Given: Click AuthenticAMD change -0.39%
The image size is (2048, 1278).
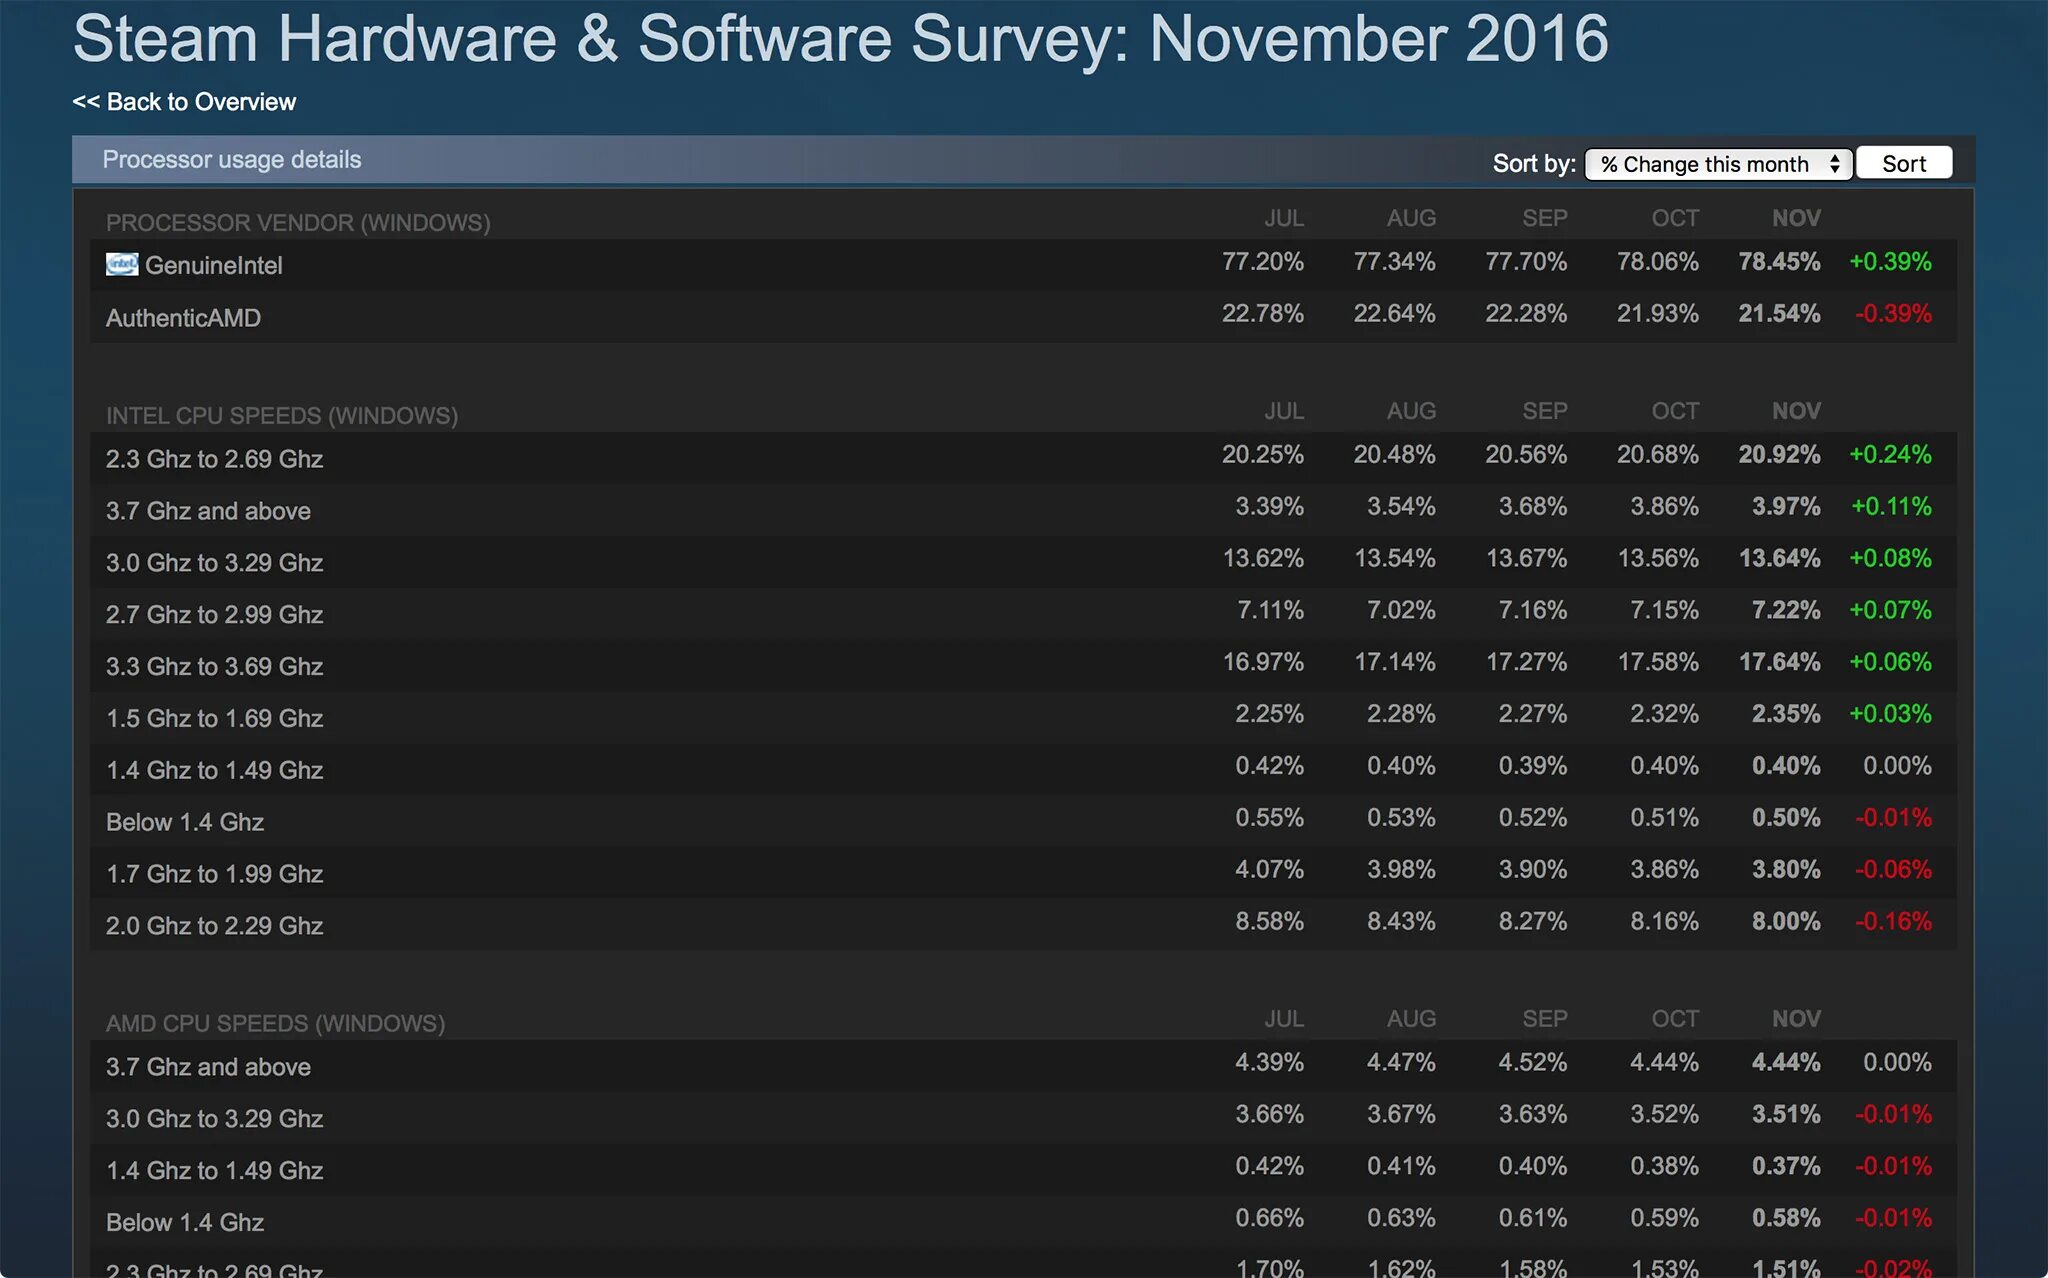Looking at the screenshot, I should coord(1893,314).
